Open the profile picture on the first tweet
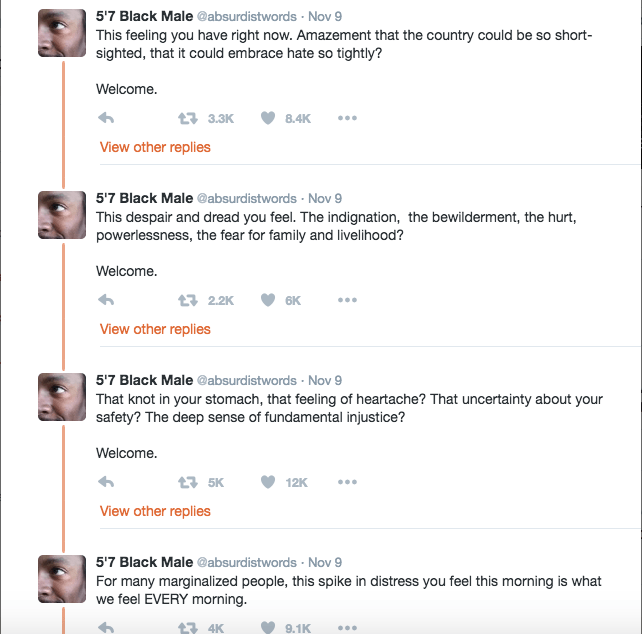This screenshot has width=642, height=634. pos(62,33)
